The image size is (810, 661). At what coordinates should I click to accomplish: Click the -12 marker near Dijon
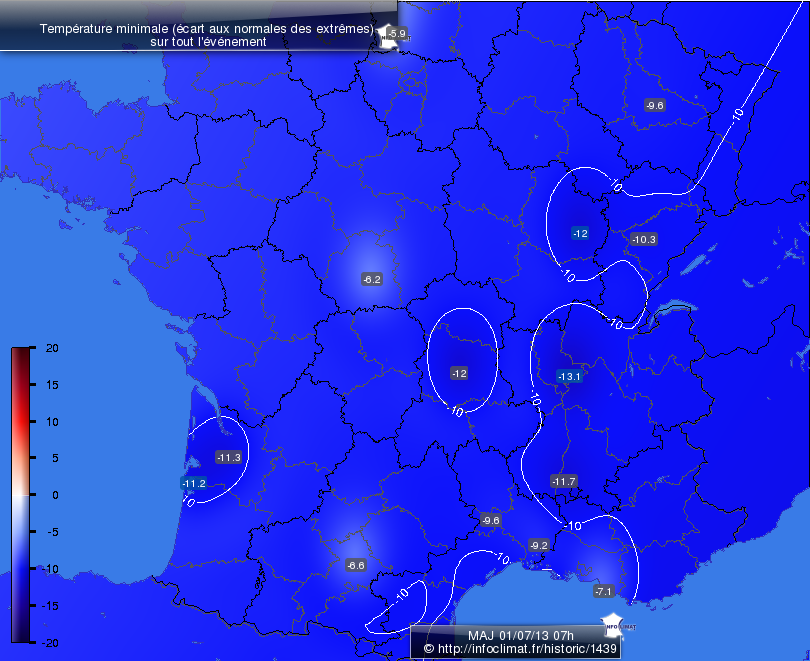coord(581,232)
